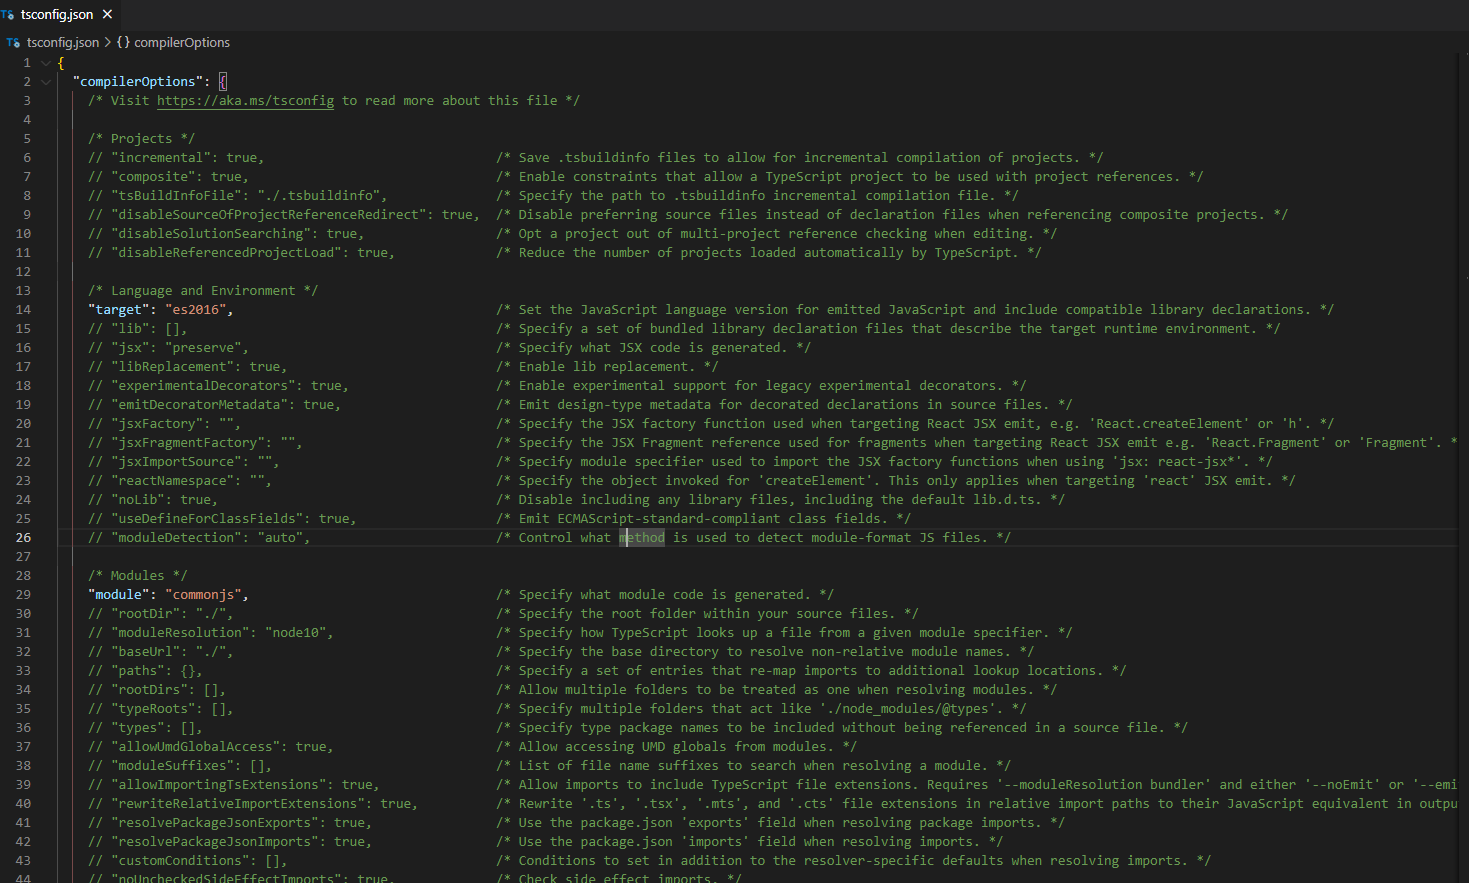Click line number 26 in the gutter
Screen dimensions: 1469x883
tap(23, 538)
